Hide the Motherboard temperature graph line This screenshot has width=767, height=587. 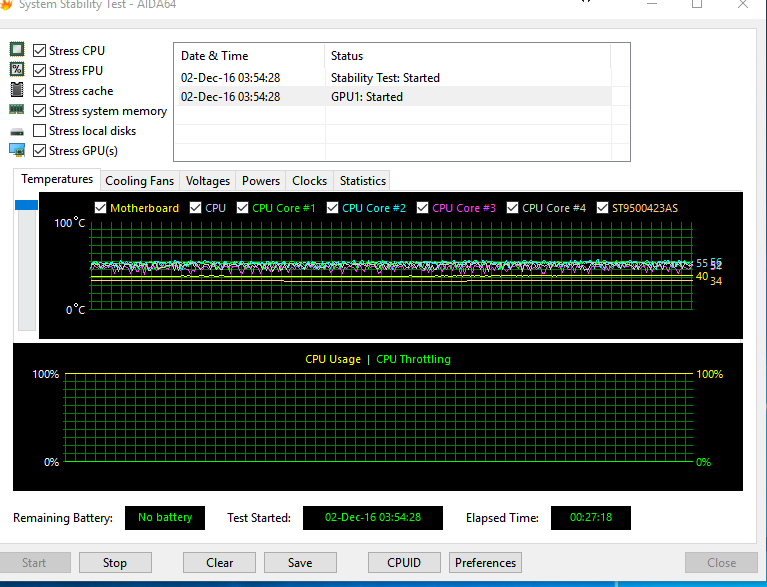pyautogui.click(x=100, y=208)
